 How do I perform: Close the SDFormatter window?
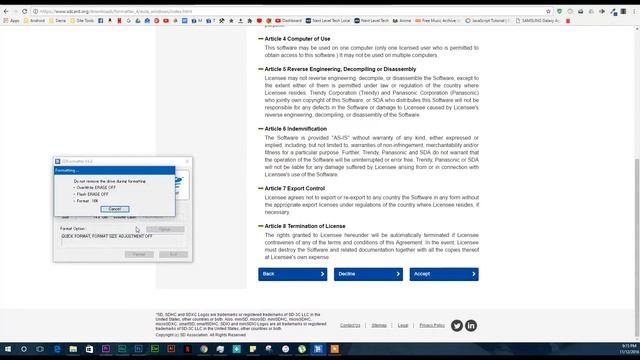pos(187,161)
